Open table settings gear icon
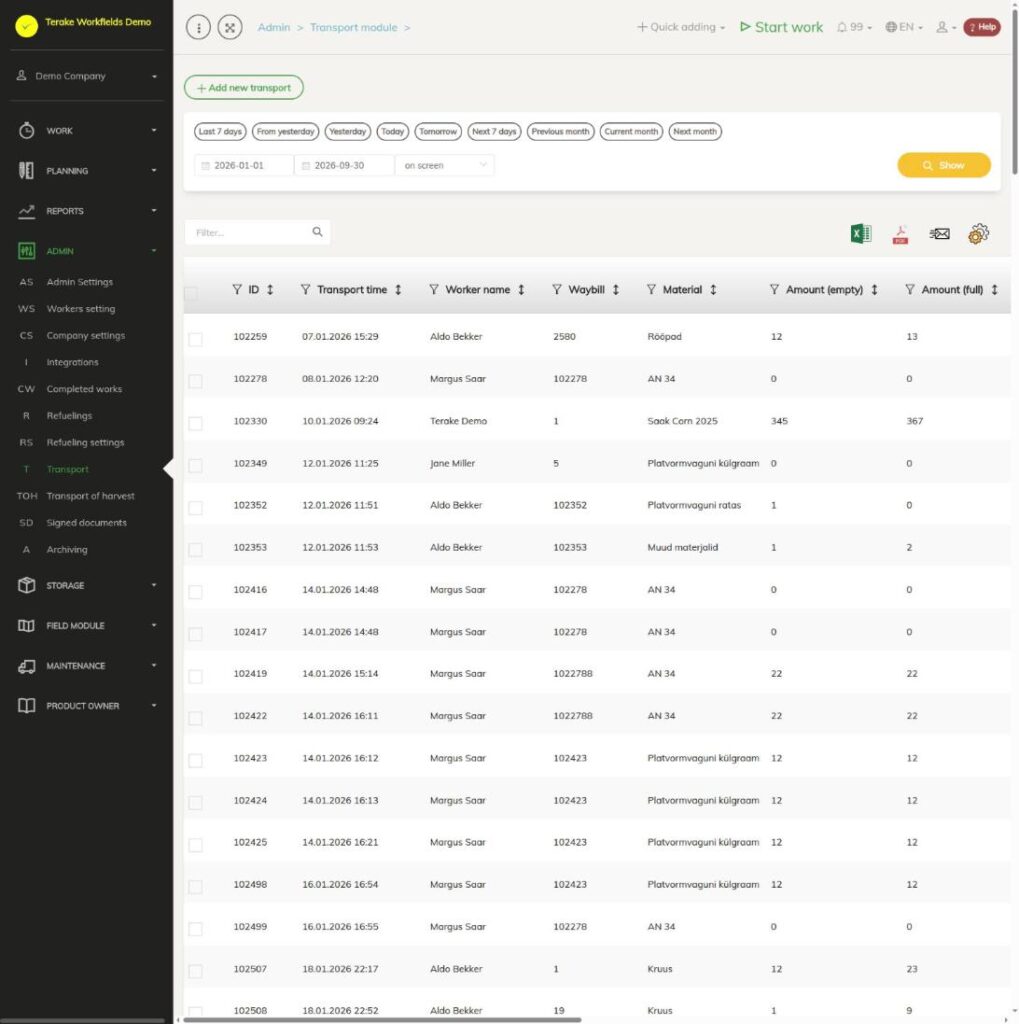1019x1024 pixels. click(979, 233)
